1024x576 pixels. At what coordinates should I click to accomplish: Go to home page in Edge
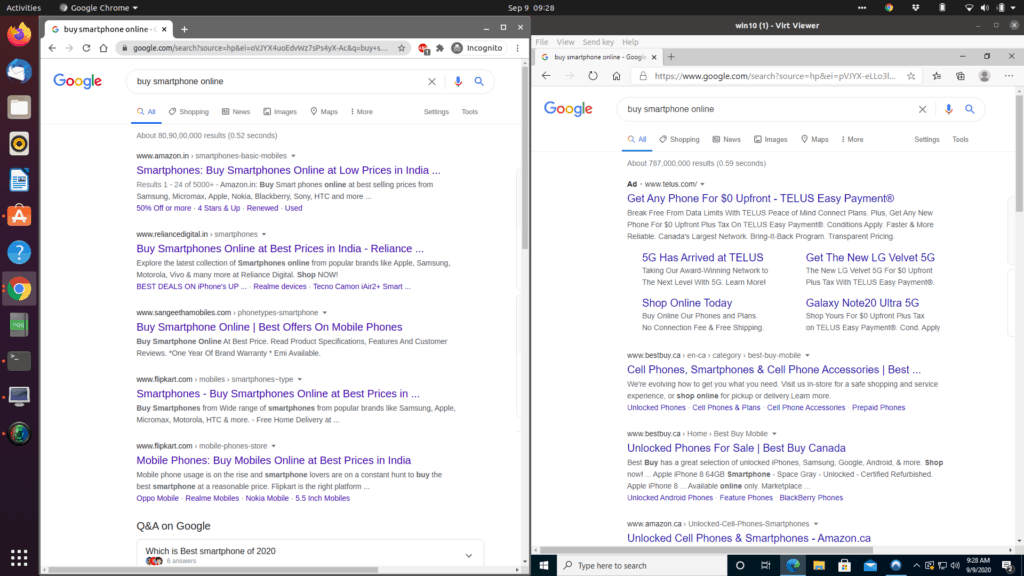(616, 76)
